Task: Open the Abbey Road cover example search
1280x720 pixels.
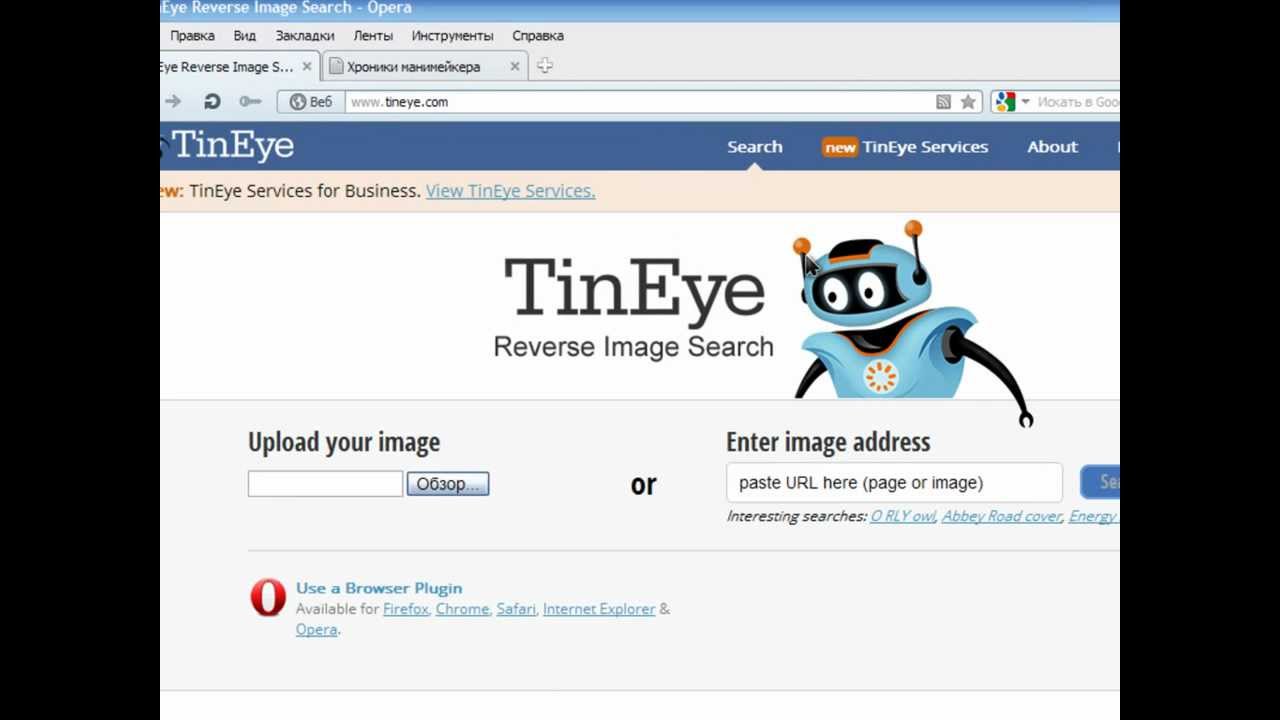Action: [x=1002, y=516]
